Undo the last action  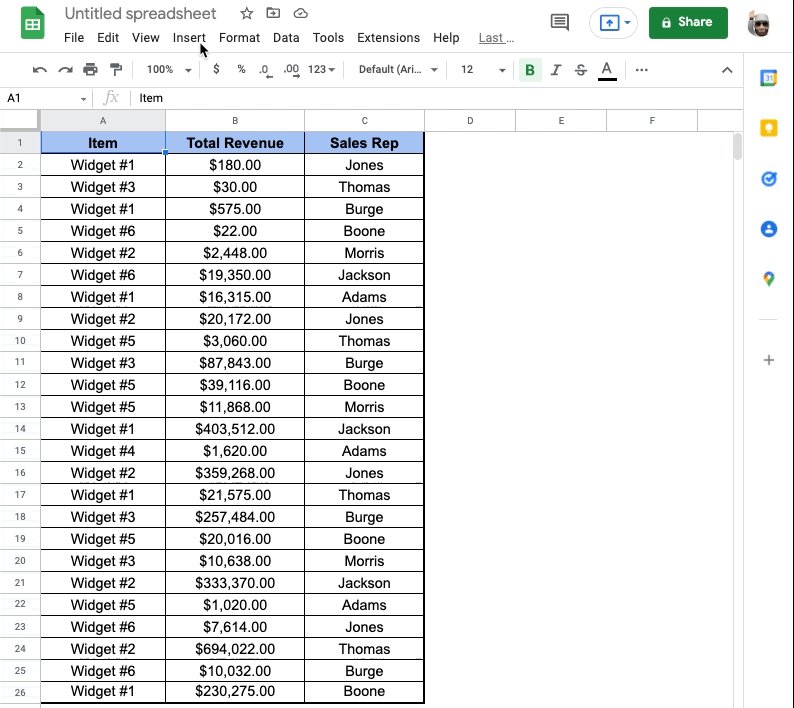pos(39,70)
